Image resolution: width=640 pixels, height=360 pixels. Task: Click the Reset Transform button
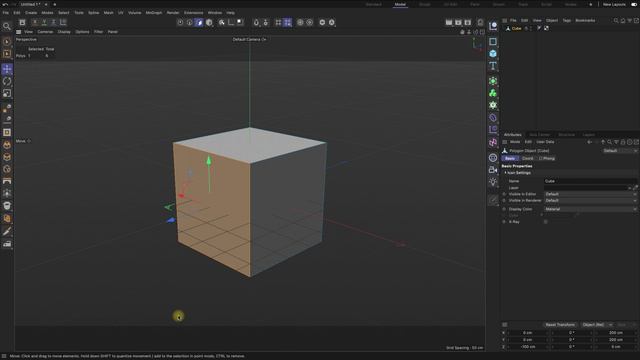pyautogui.click(x=560, y=325)
